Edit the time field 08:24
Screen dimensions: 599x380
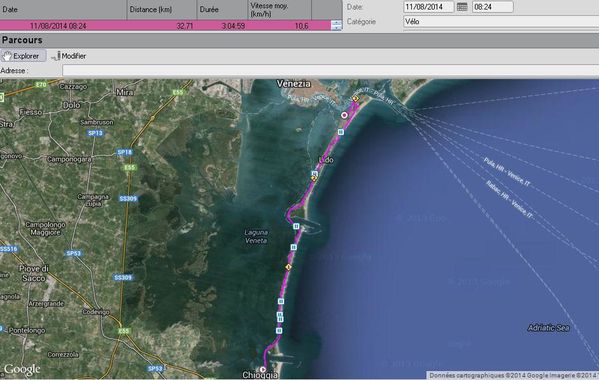click(492, 7)
